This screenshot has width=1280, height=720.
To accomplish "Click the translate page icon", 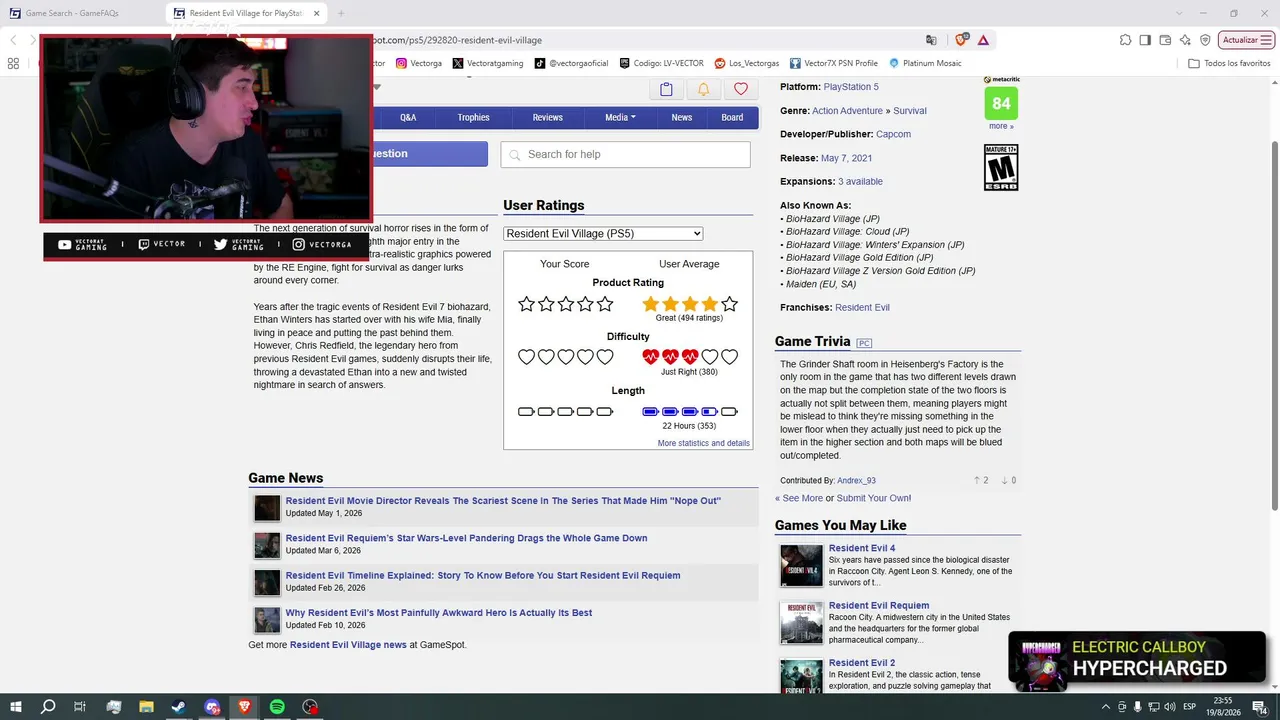I will click(x=931, y=40).
